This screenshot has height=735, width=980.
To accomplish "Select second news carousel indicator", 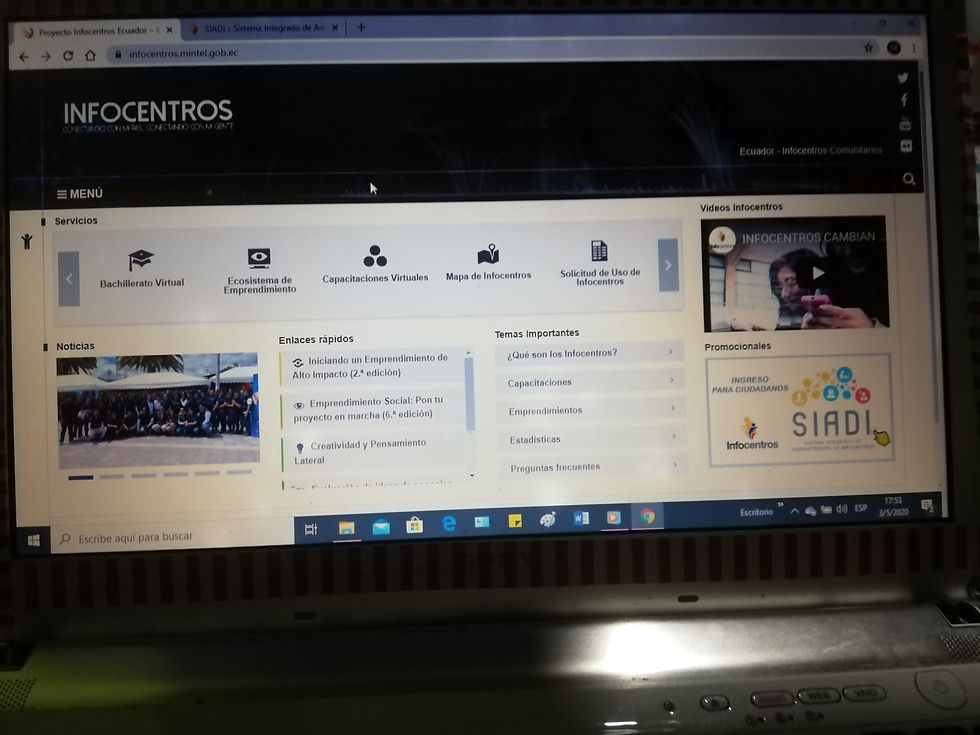I will point(112,476).
